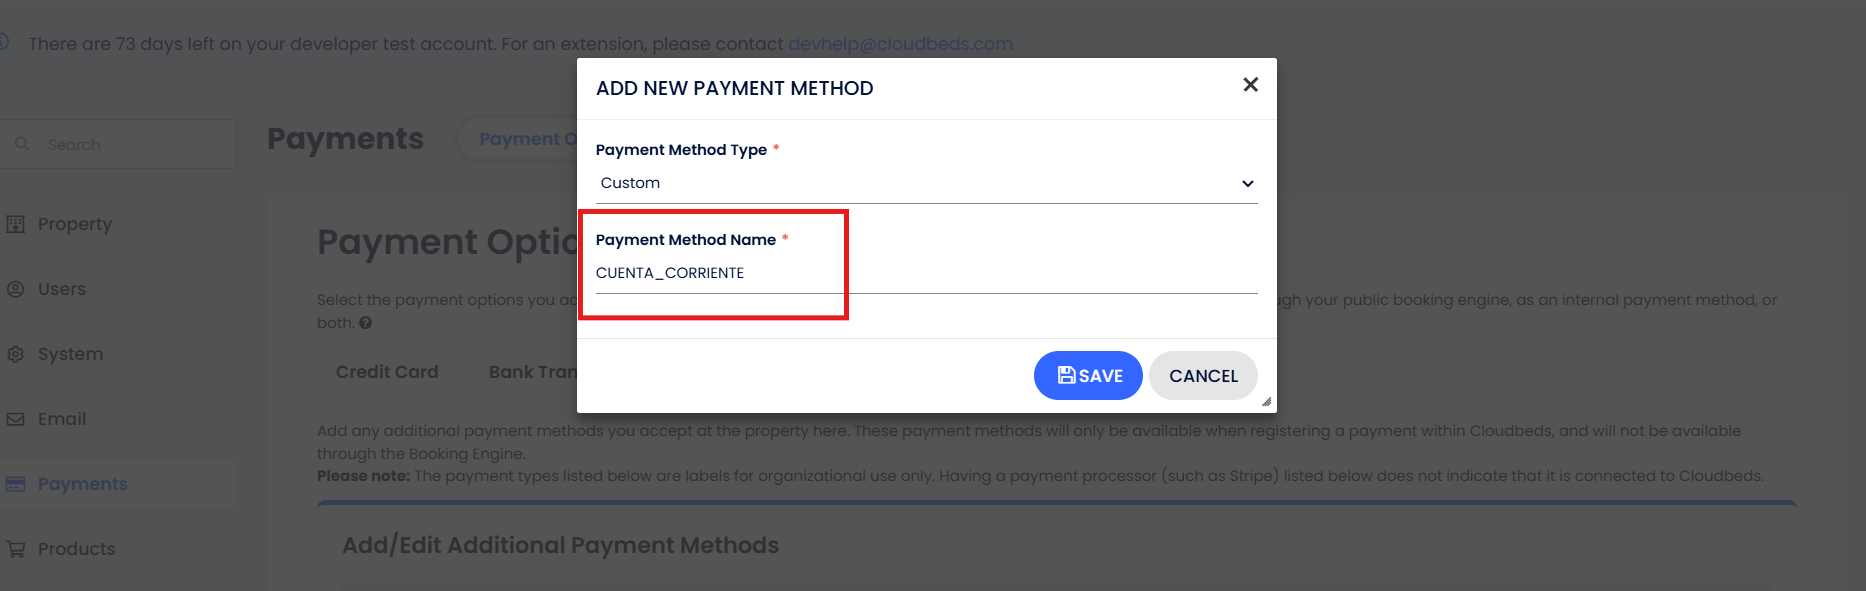Select the Credit Card tab
The height and width of the screenshot is (591, 1866).
387,372
